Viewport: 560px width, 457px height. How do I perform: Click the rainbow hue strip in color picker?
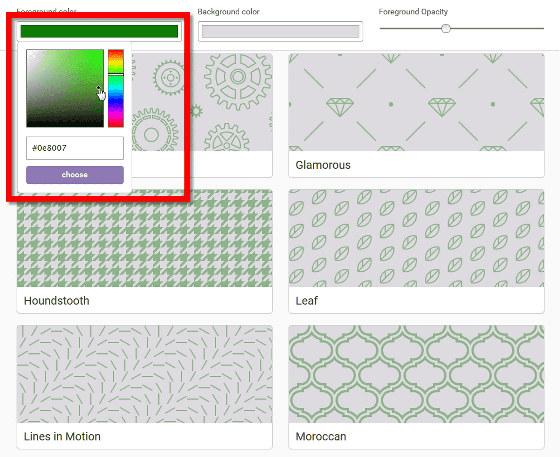(116, 88)
